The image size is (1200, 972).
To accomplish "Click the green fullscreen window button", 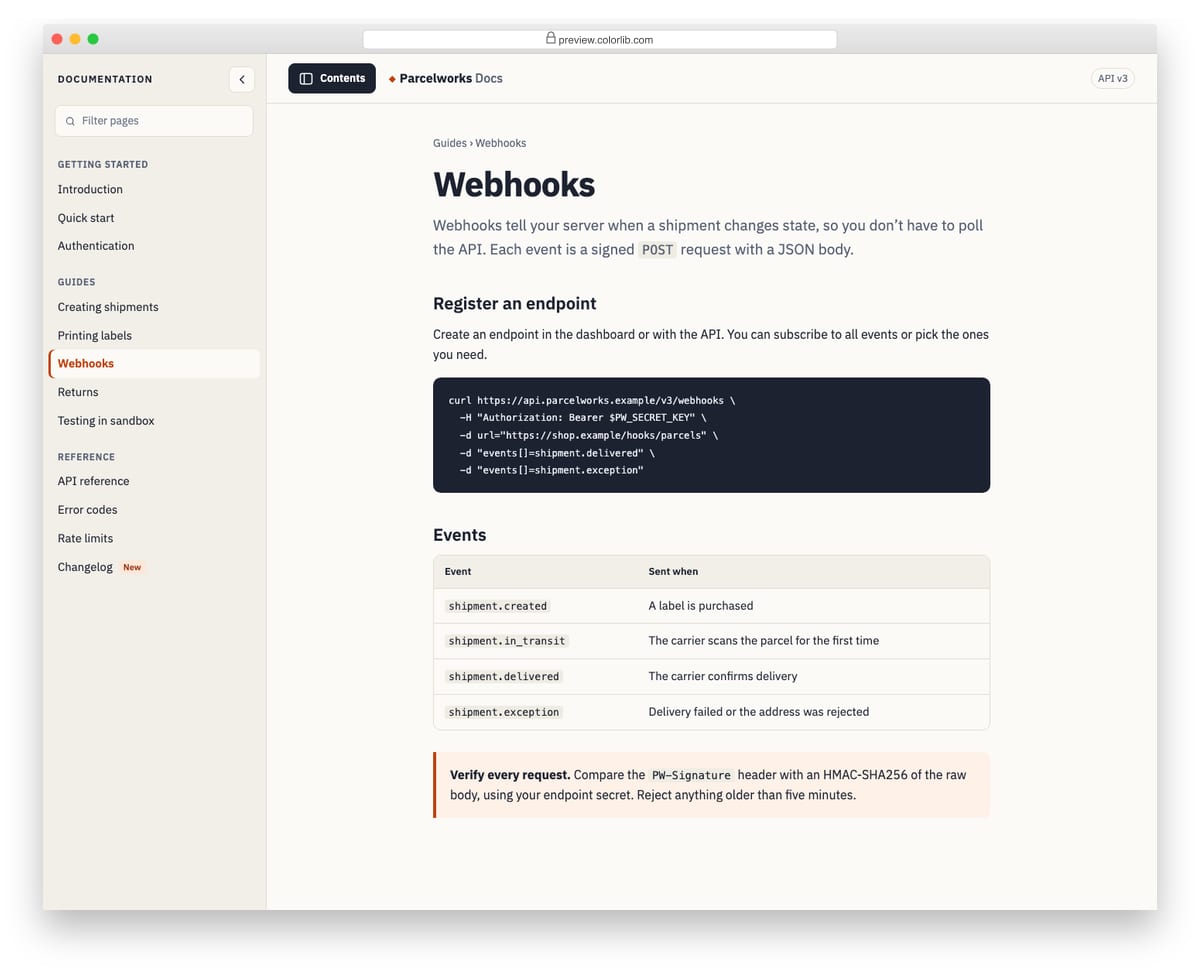I will pos(93,39).
